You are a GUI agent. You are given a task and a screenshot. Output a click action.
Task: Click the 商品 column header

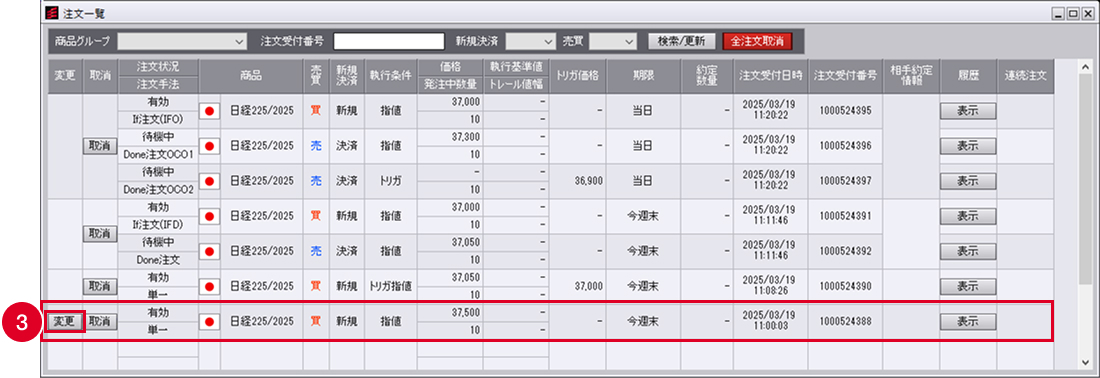click(x=251, y=76)
